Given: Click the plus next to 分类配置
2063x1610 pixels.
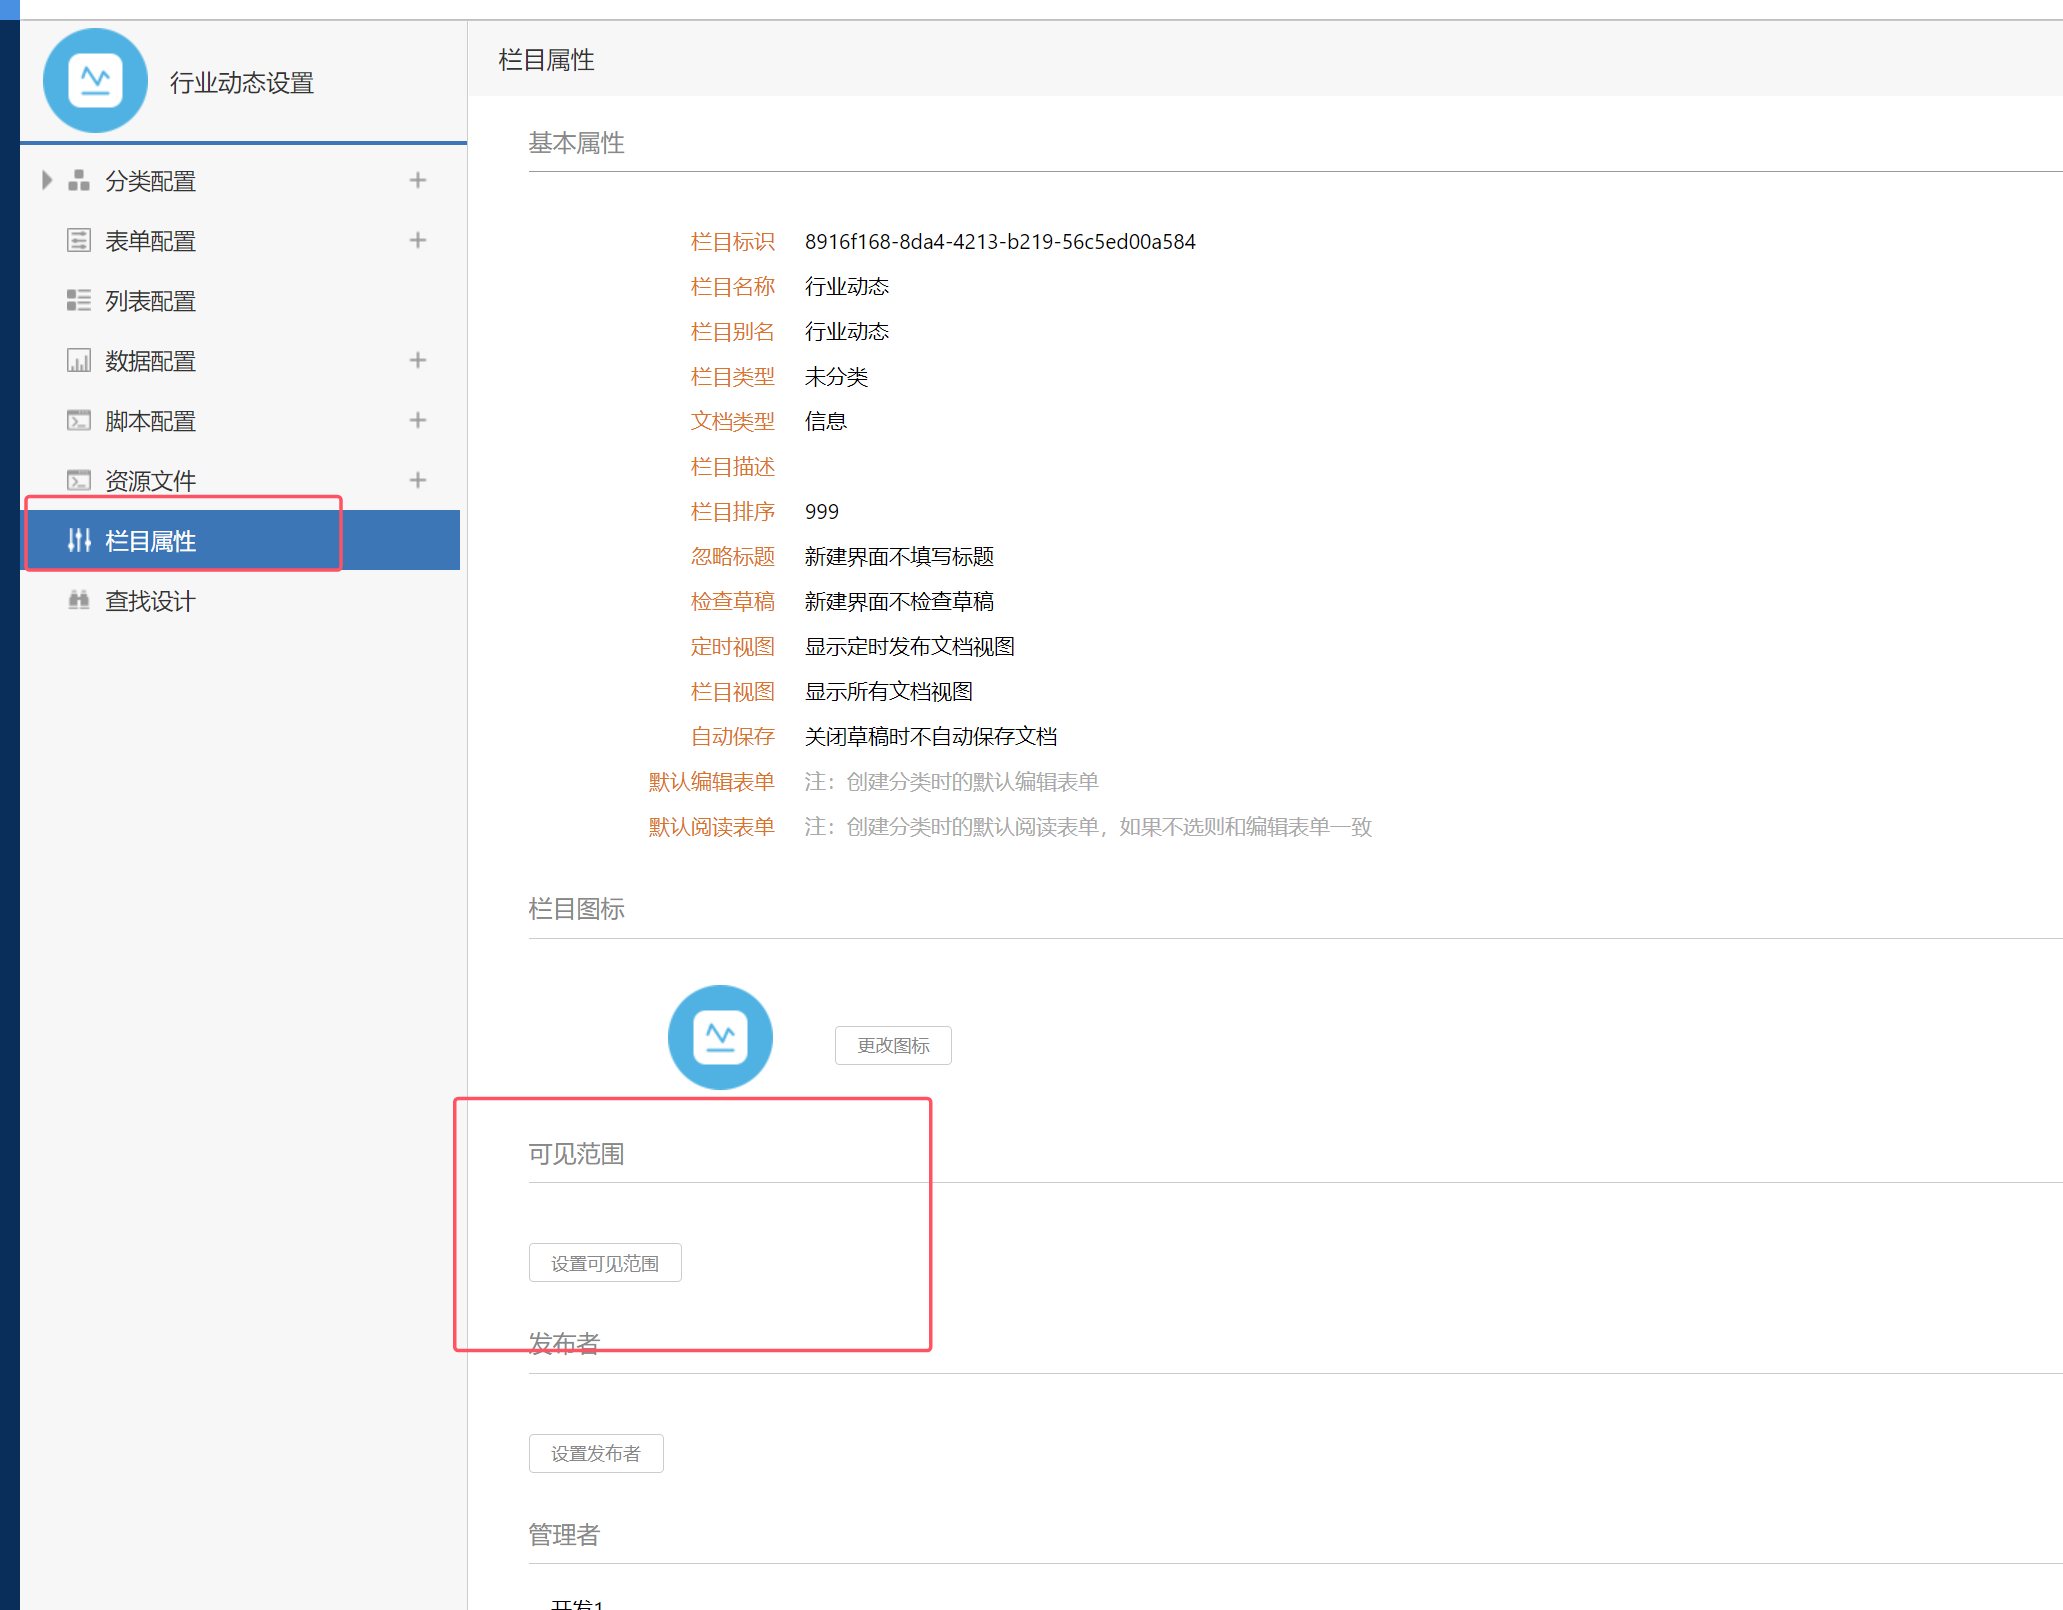Looking at the screenshot, I should pyautogui.click(x=418, y=181).
